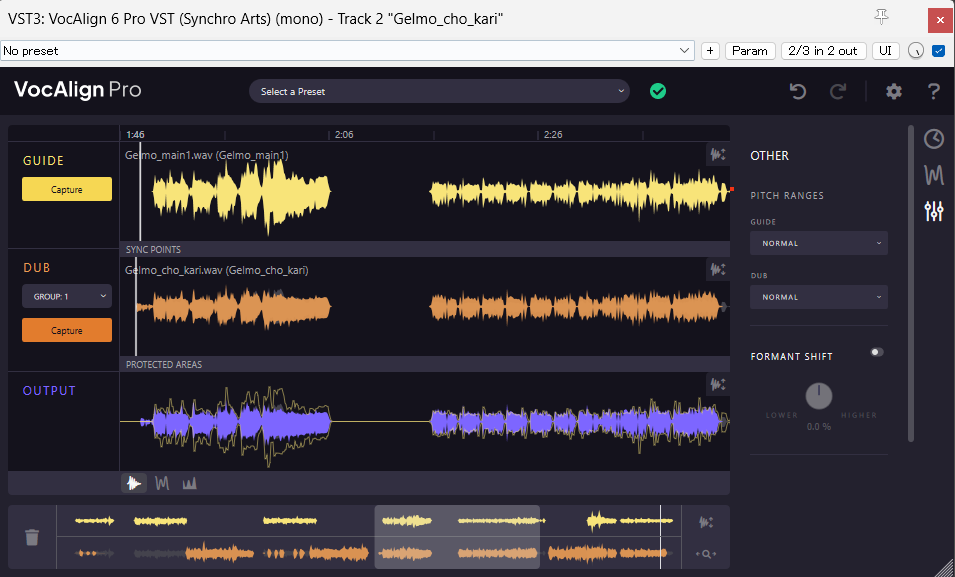Click the highlighted view region in the overview strip
955x577 pixels.
(x=457, y=537)
